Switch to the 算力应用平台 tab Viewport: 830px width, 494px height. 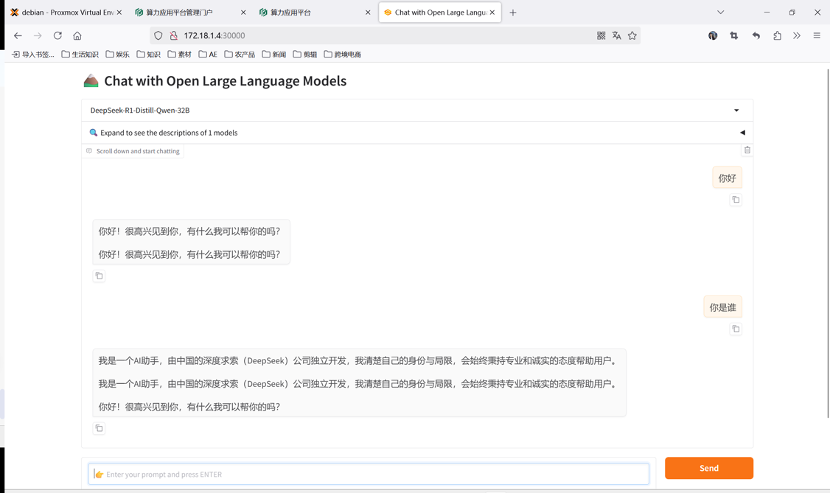[315, 12]
